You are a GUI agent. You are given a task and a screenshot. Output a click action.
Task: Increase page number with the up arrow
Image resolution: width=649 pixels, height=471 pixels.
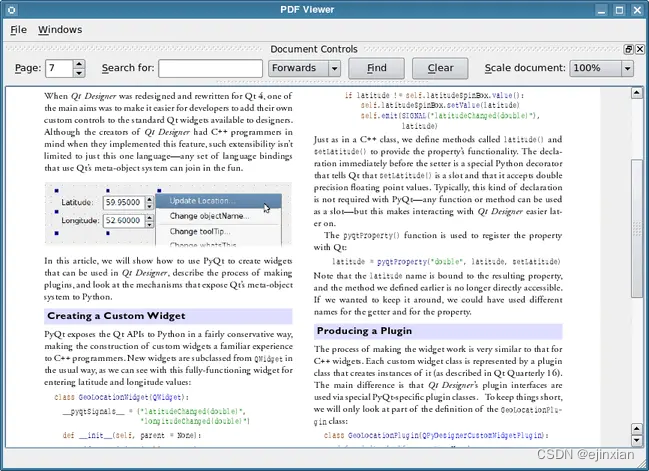point(79,64)
